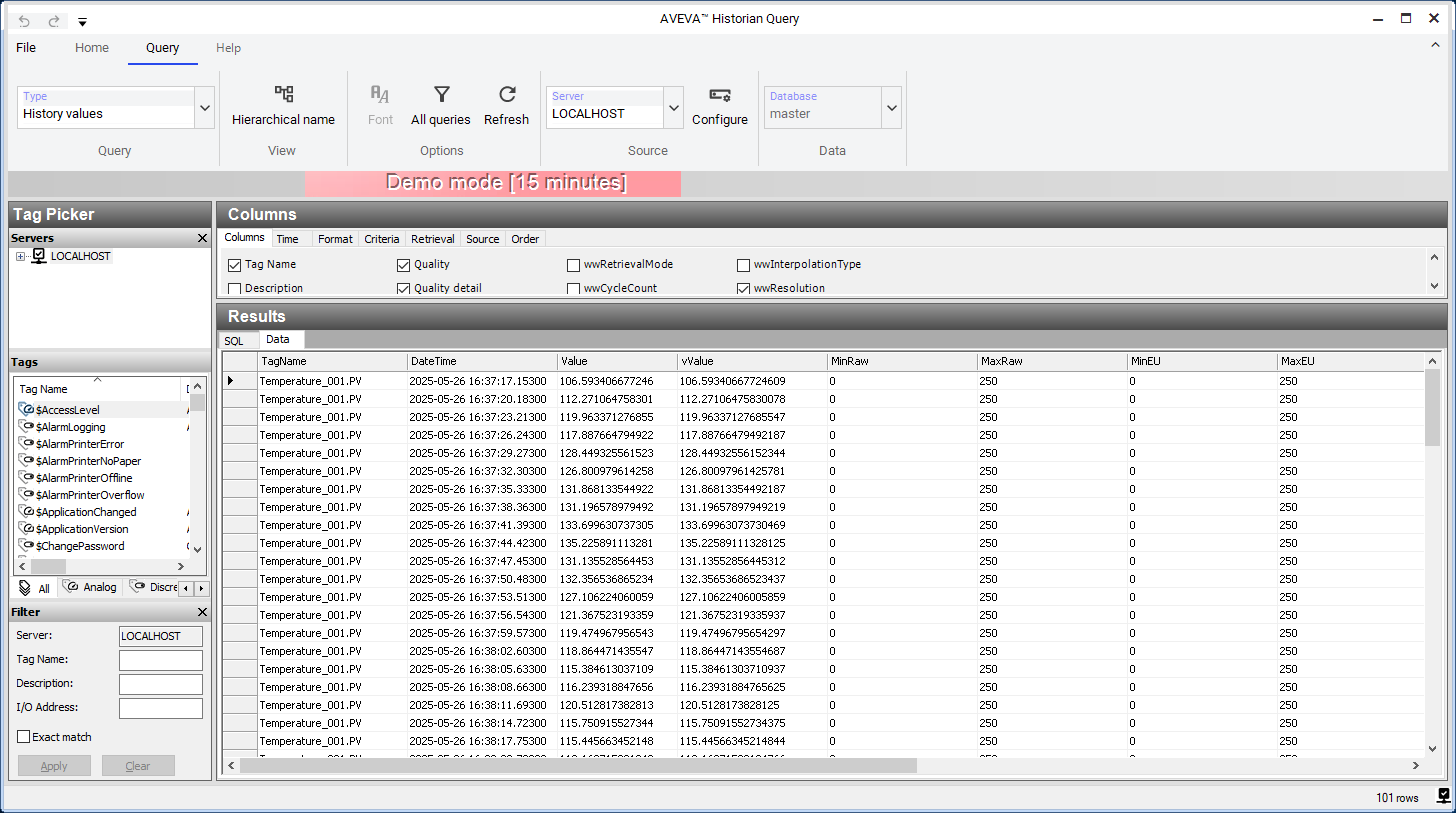1456x813 pixels.
Task: Select the $AlarmPrinterNoPaper tag icon
Action: coord(26,461)
